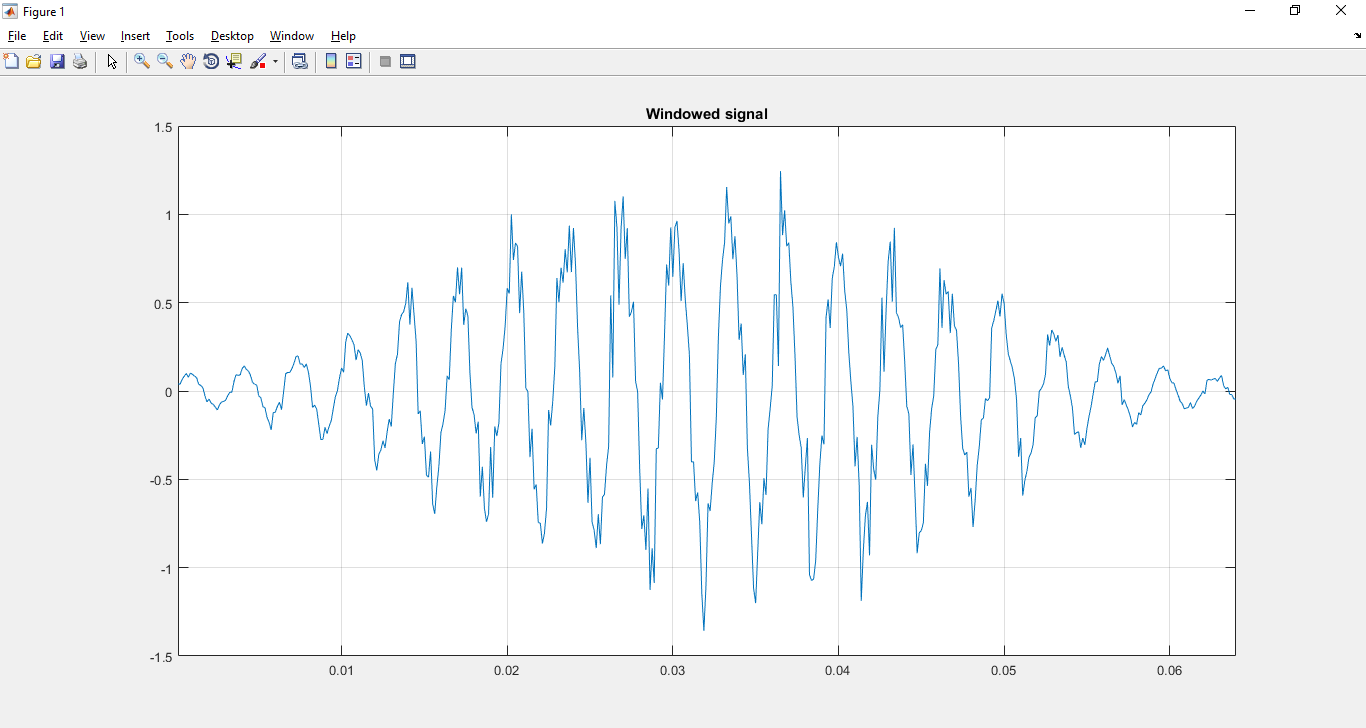Open the View menu
This screenshot has width=1366, height=728.
[x=92, y=36]
